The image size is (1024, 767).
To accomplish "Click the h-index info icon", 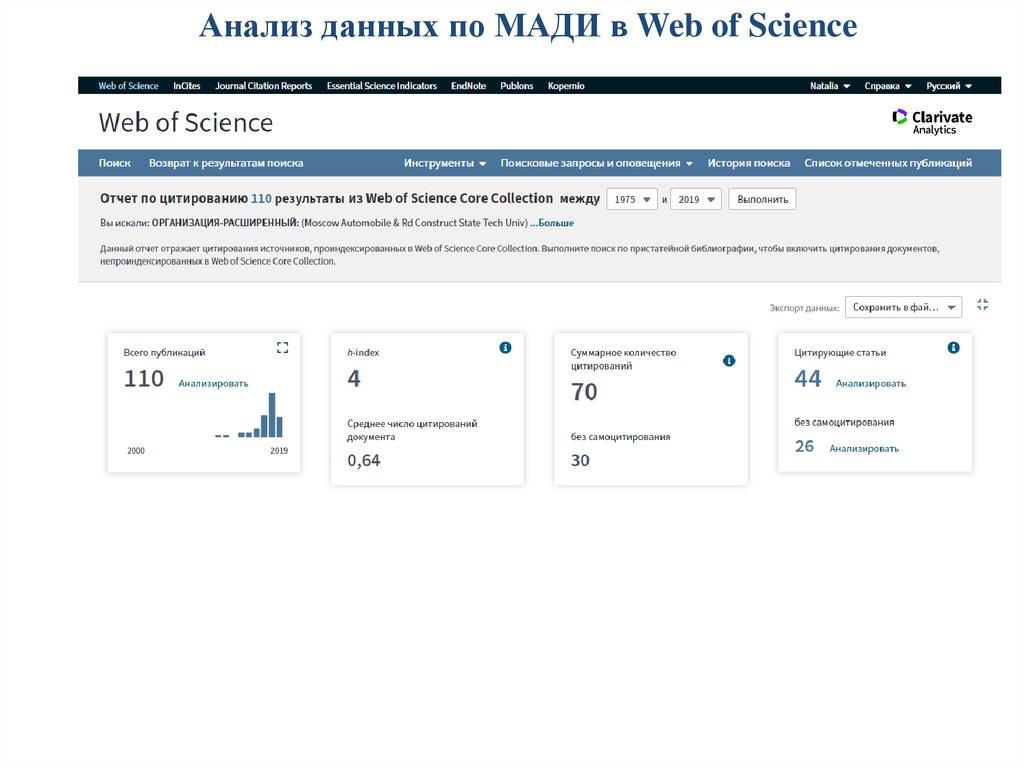I will (505, 347).
